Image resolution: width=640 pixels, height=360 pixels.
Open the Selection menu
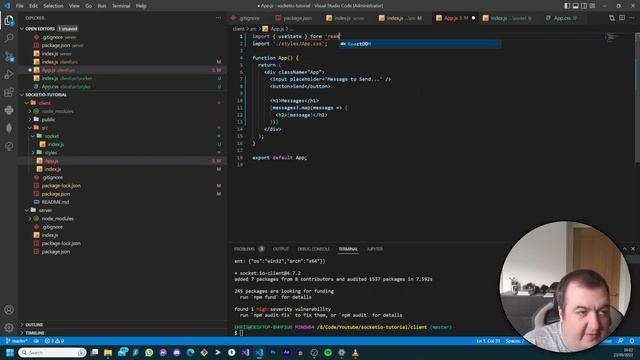pos(53,6)
